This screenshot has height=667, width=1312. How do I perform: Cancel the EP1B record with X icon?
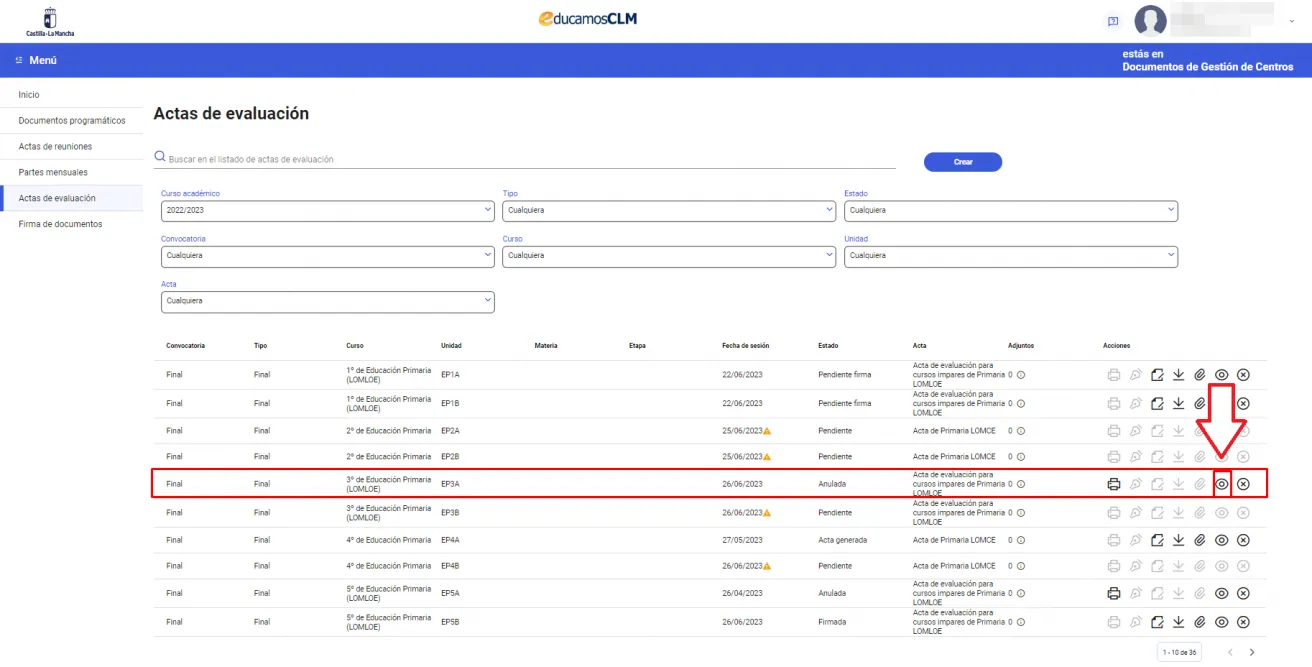(1243, 403)
